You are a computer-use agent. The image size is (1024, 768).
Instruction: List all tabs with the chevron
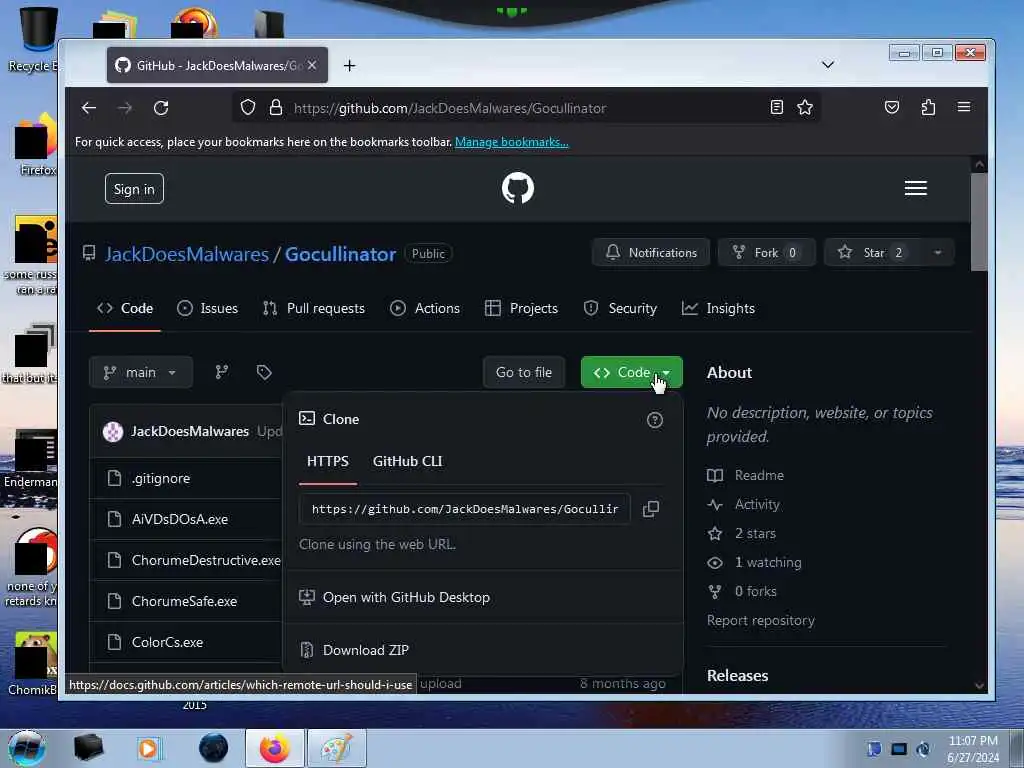827,65
